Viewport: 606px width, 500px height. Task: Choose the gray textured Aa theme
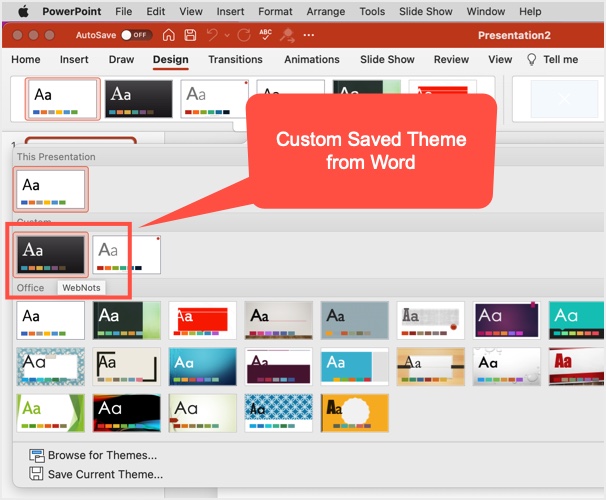click(431, 321)
